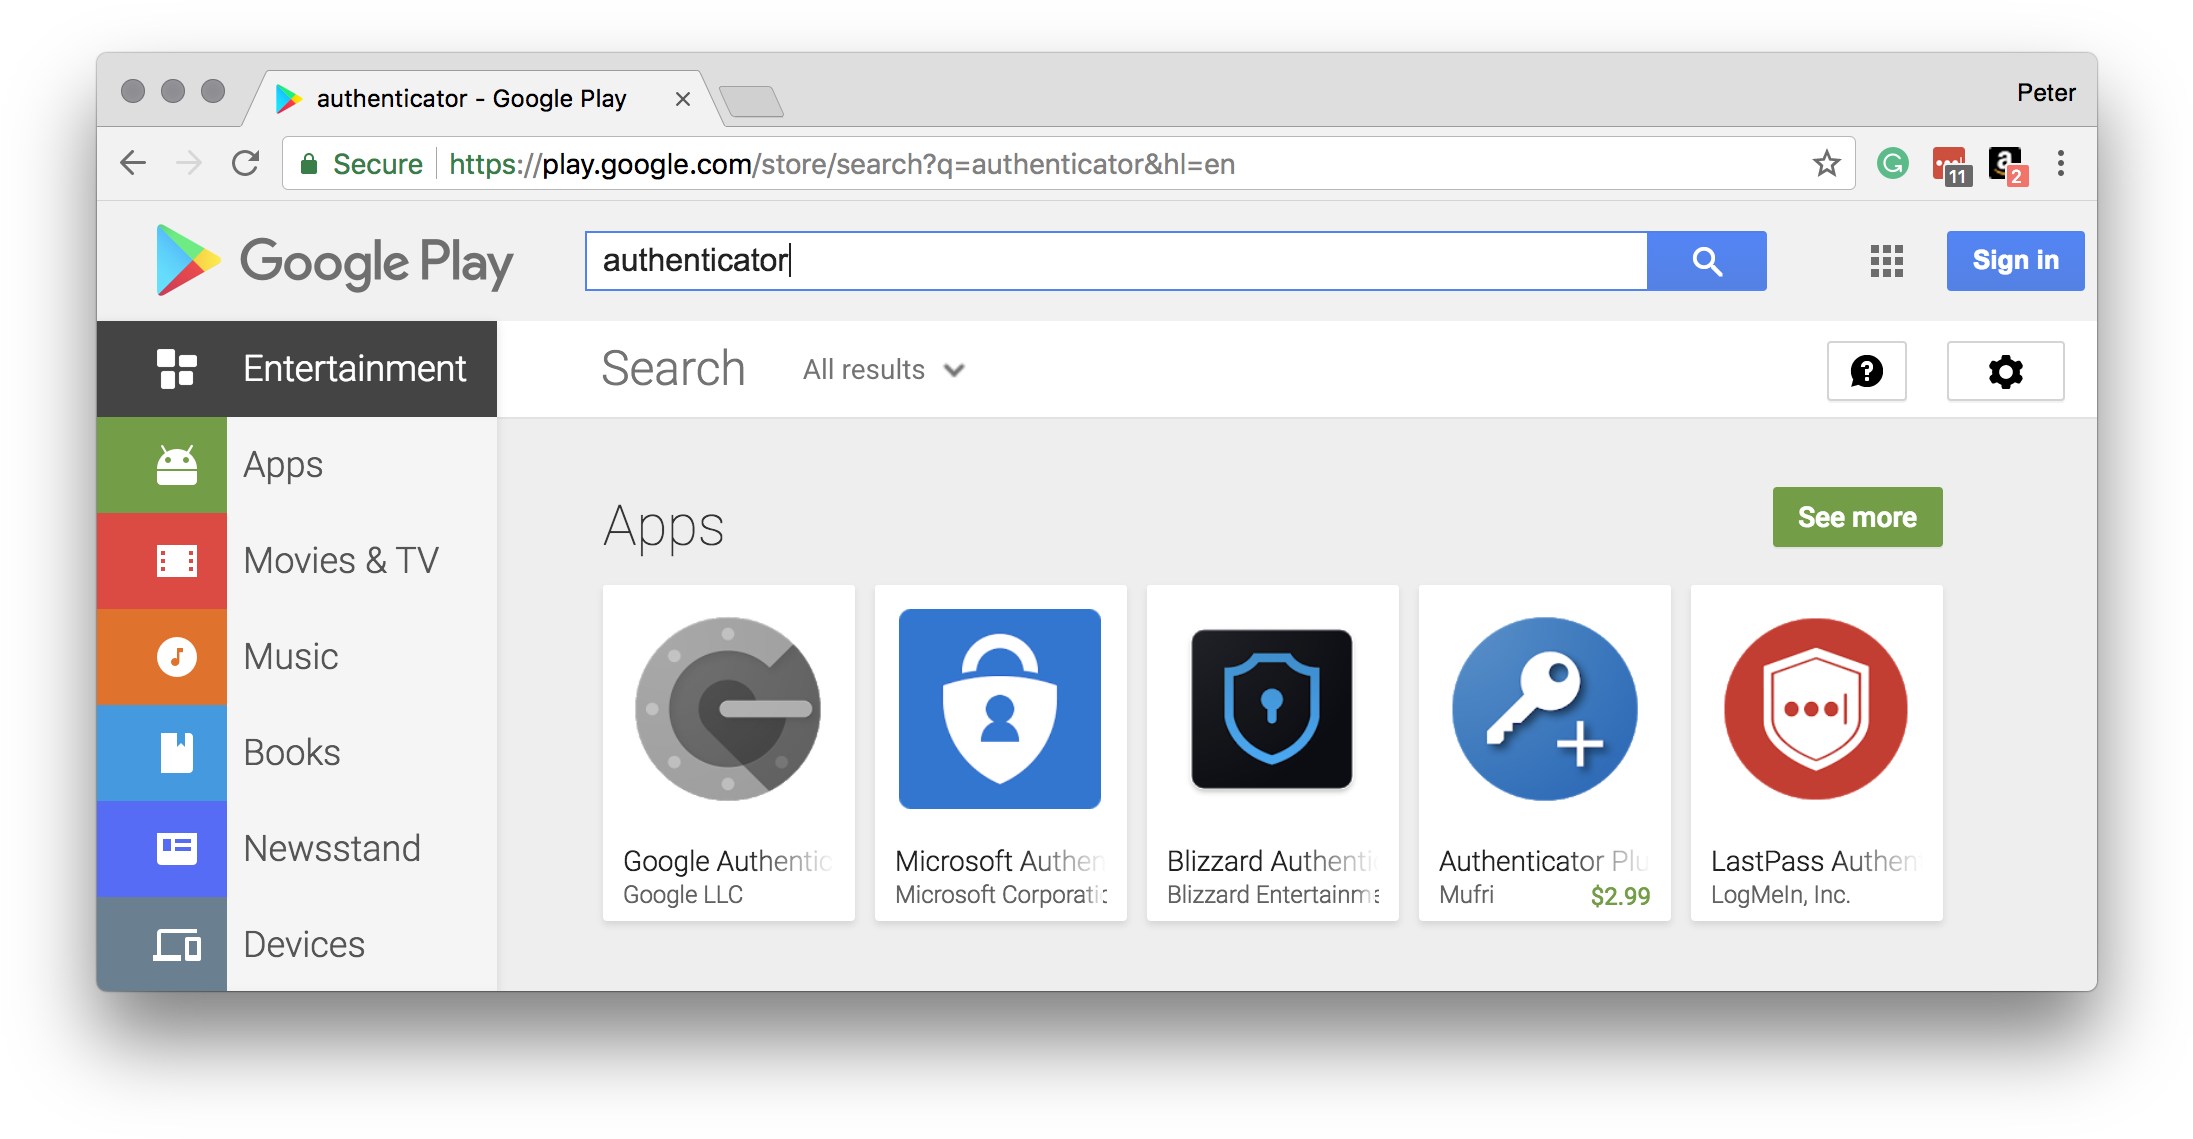Switch to the Entertainment tab

click(x=354, y=369)
